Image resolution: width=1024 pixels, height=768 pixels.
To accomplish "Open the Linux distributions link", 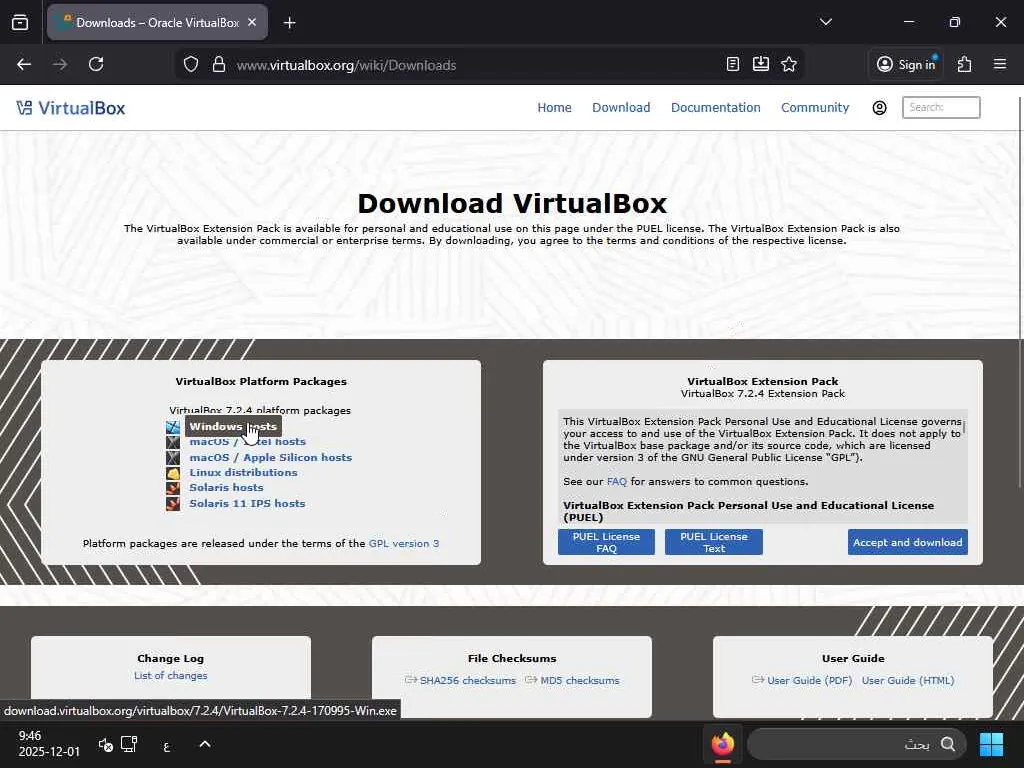I will pyautogui.click(x=243, y=472).
